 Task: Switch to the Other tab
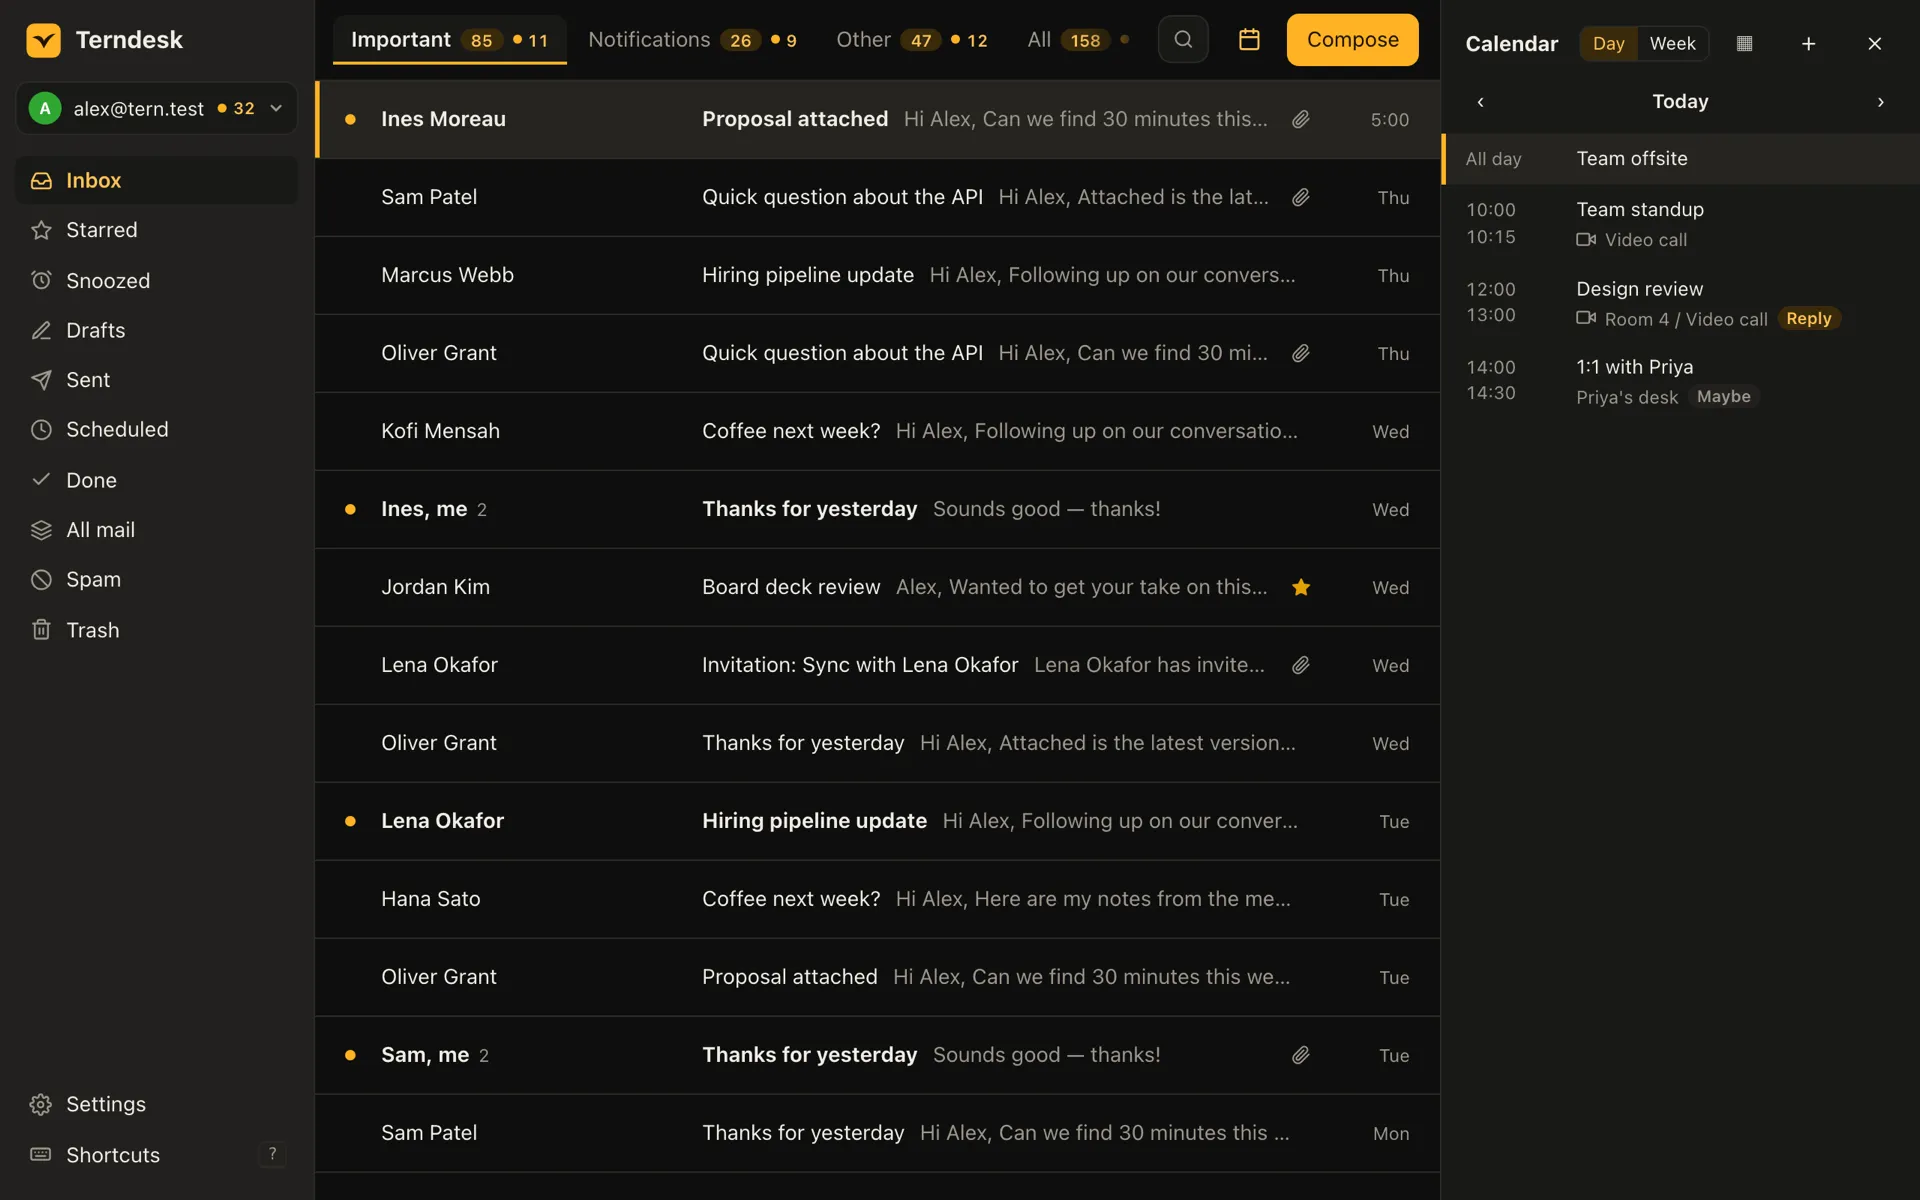coord(911,40)
